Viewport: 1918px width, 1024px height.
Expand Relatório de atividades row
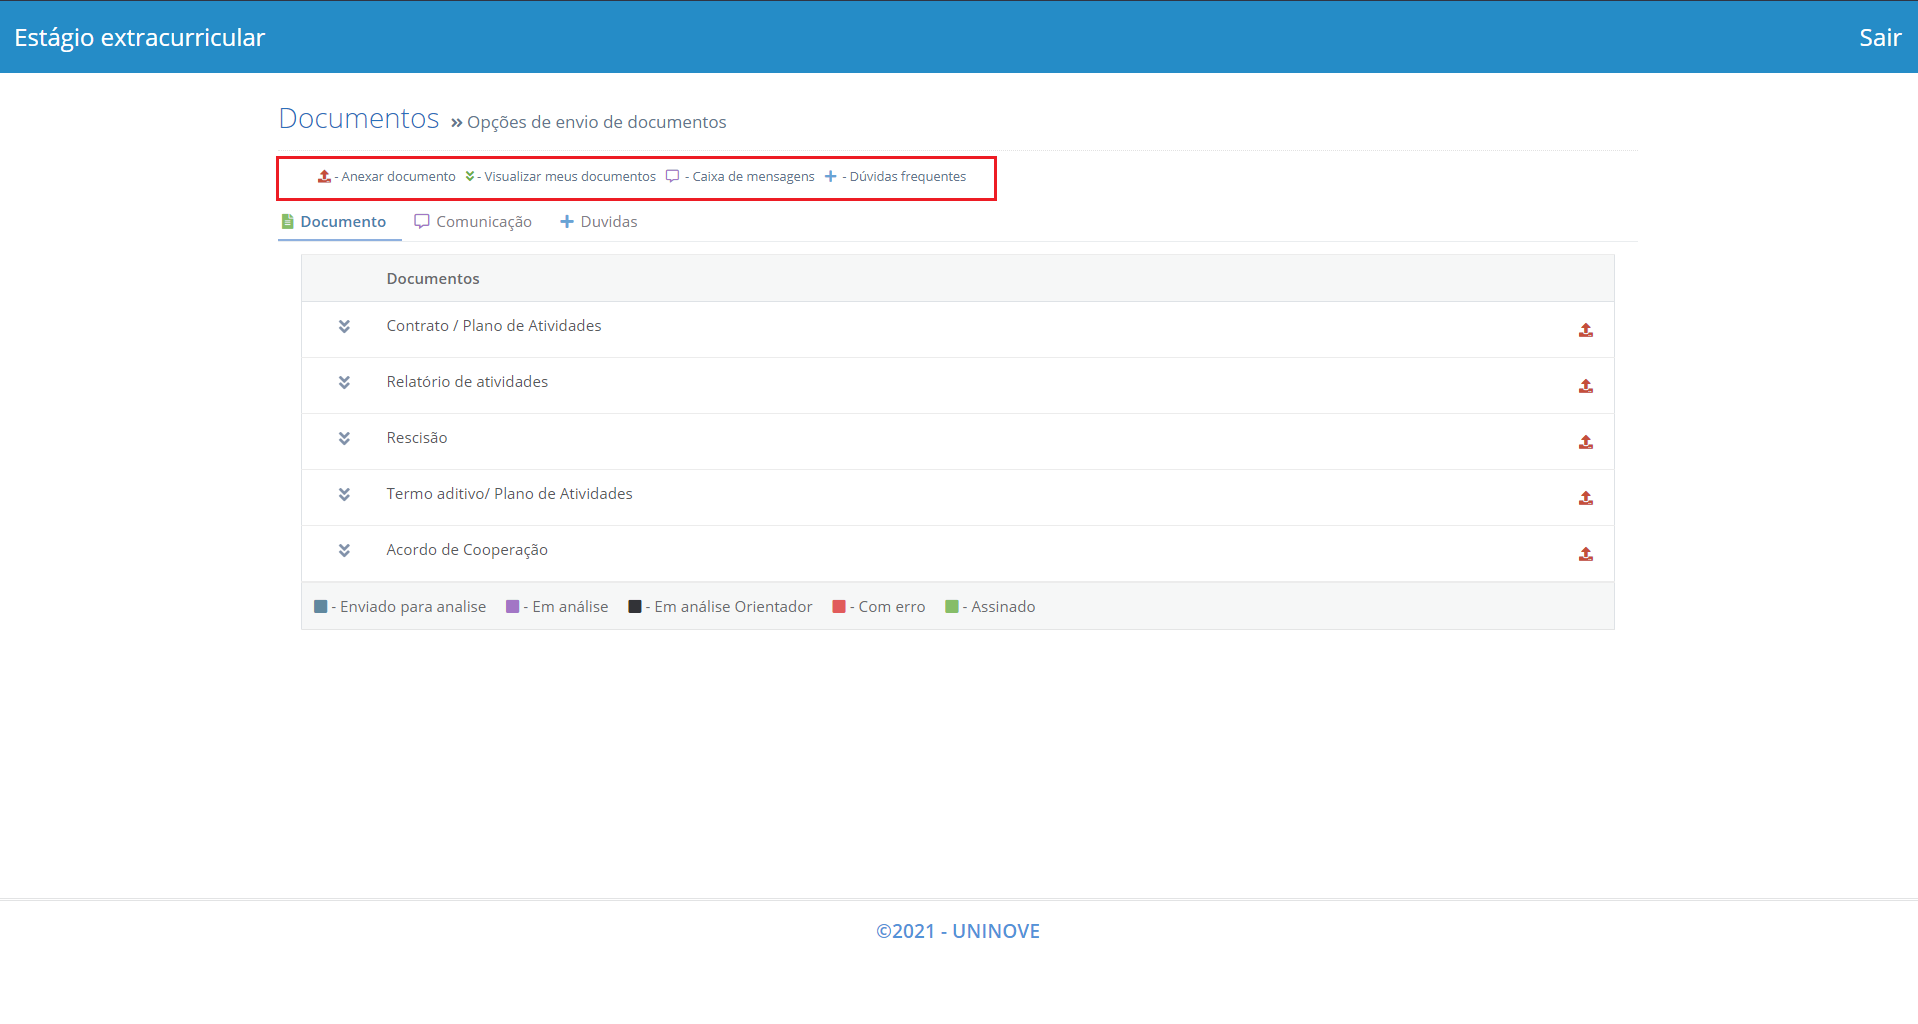tap(344, 383)
